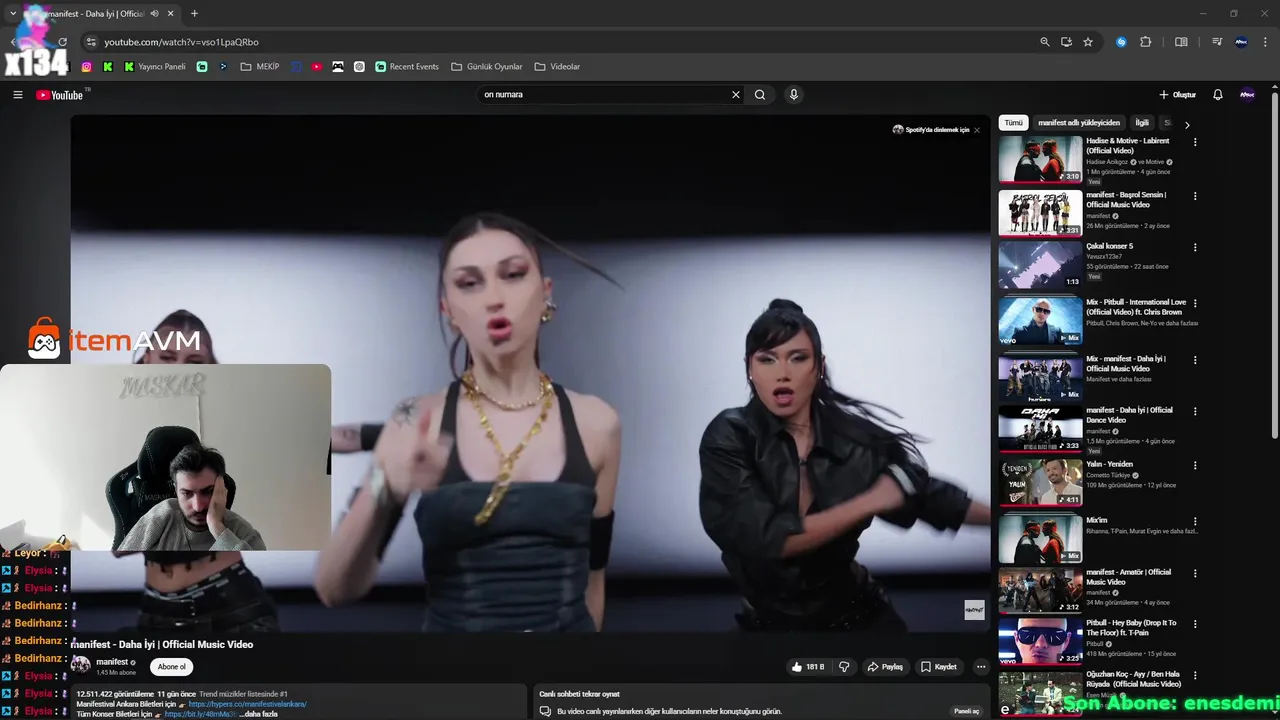Show more filter chips with right arrow

point(1187,125)
